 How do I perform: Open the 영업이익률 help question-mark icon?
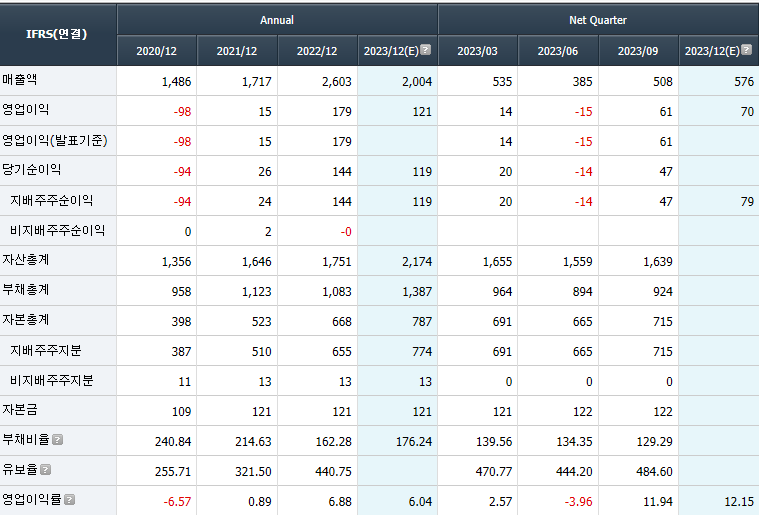click(69, 499)
